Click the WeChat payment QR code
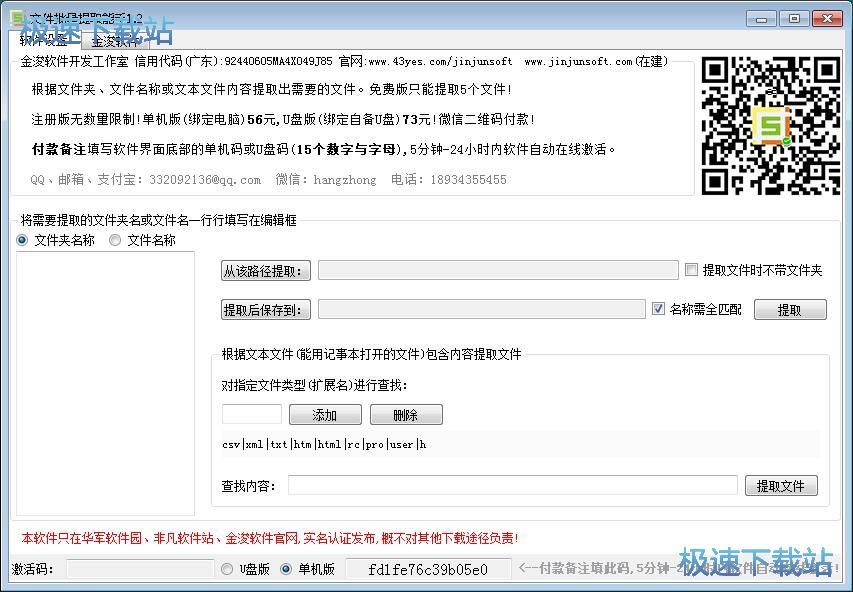The image size is (853, 592). pyautogui.click(x=770, y=126)
